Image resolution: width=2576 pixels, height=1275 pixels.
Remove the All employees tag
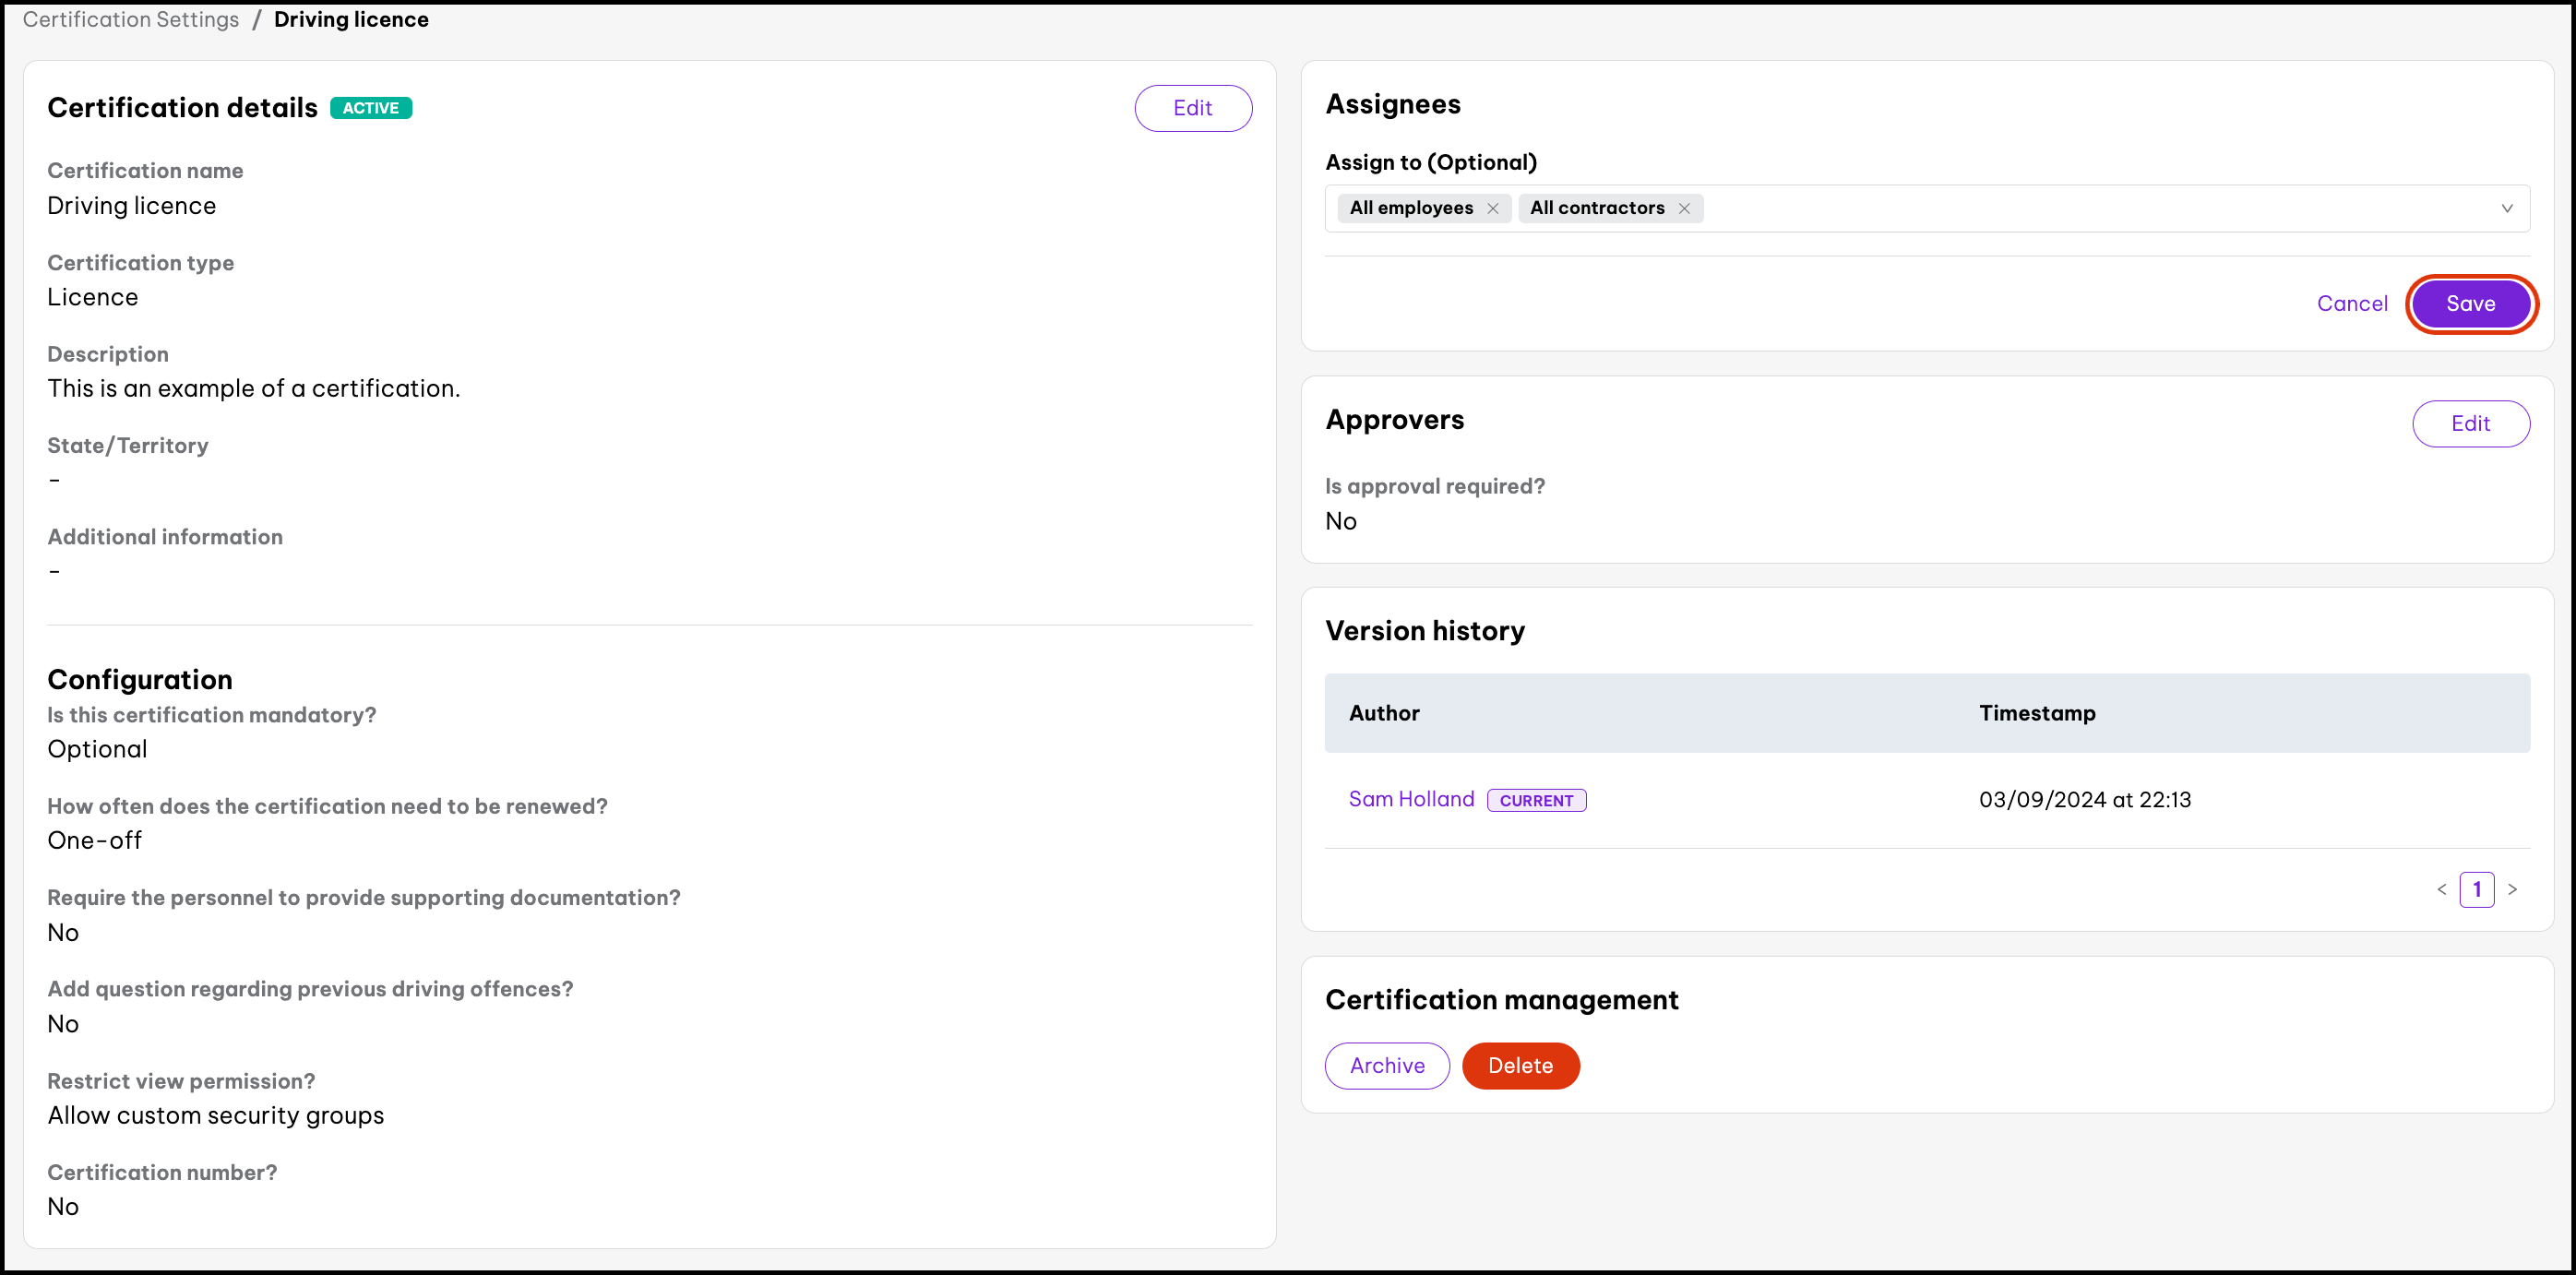[1492, 208]
